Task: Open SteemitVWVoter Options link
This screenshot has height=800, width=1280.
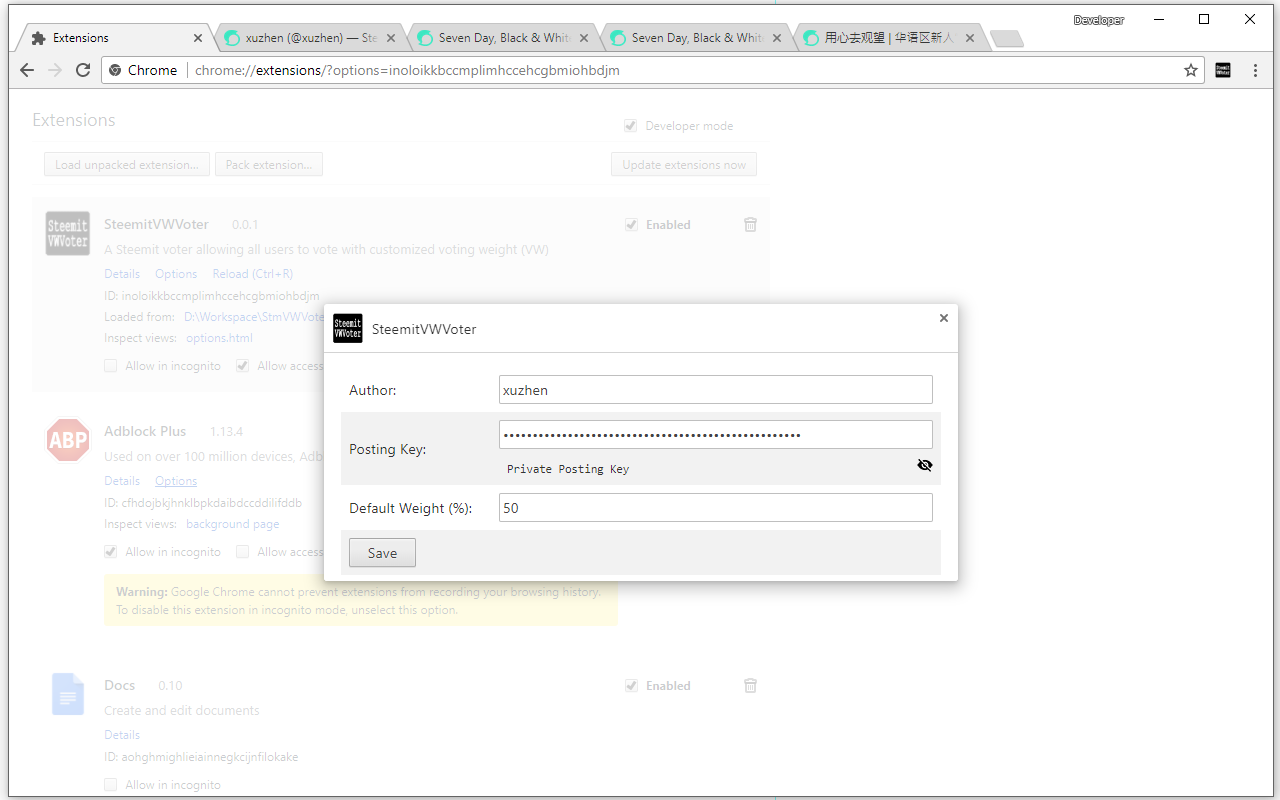Action: pos(176,274)
